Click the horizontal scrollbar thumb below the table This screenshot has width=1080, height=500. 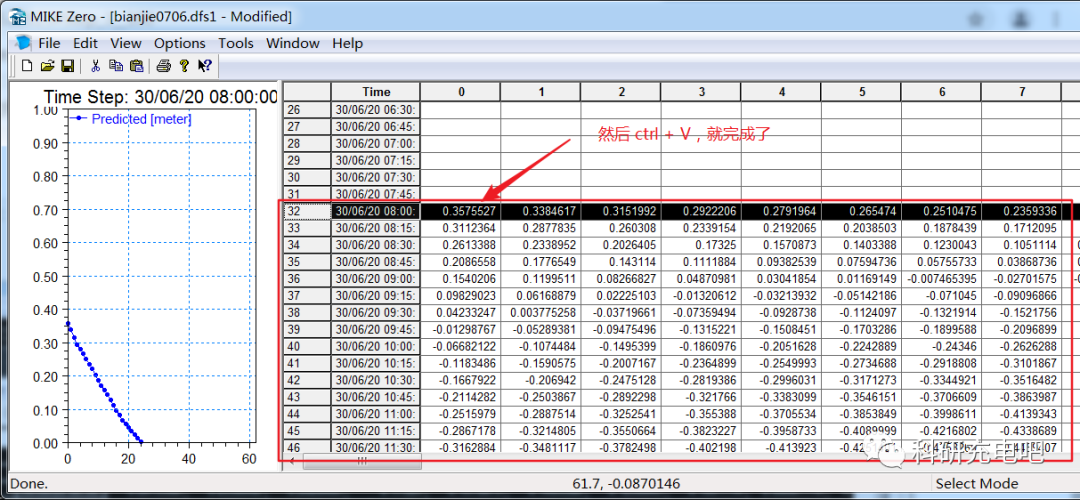click(362, 461)
